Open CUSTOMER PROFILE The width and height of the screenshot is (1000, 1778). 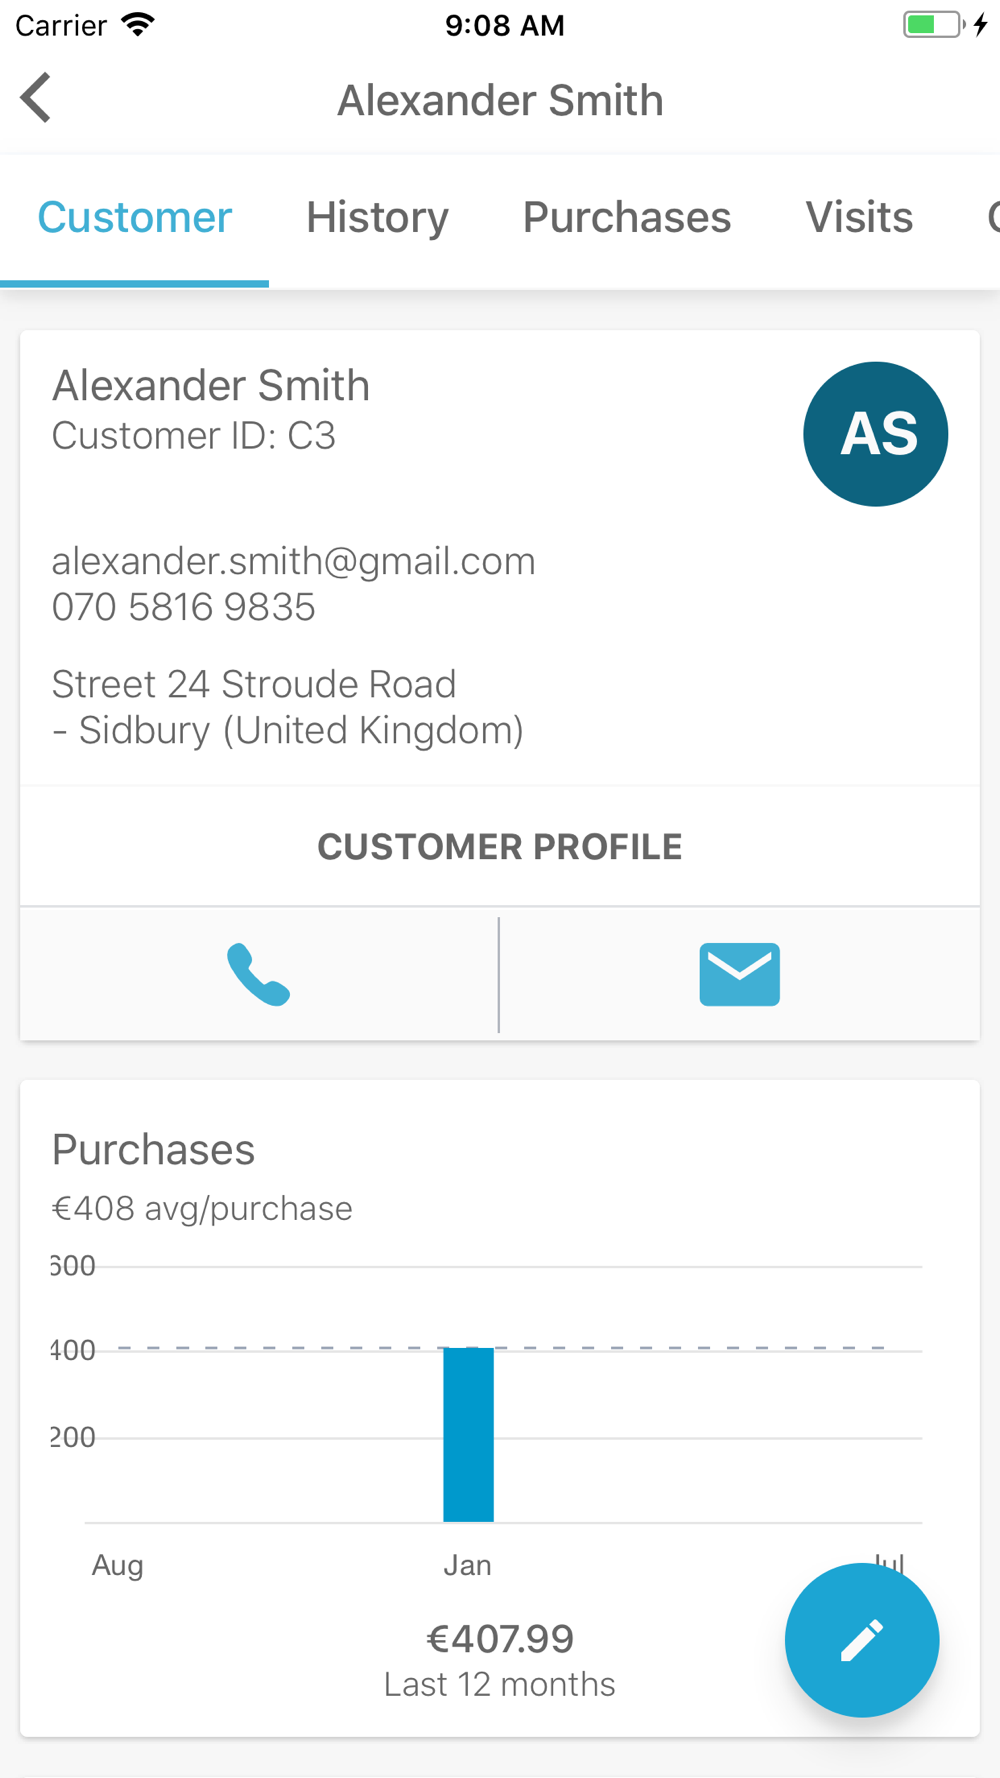(500, 847)
